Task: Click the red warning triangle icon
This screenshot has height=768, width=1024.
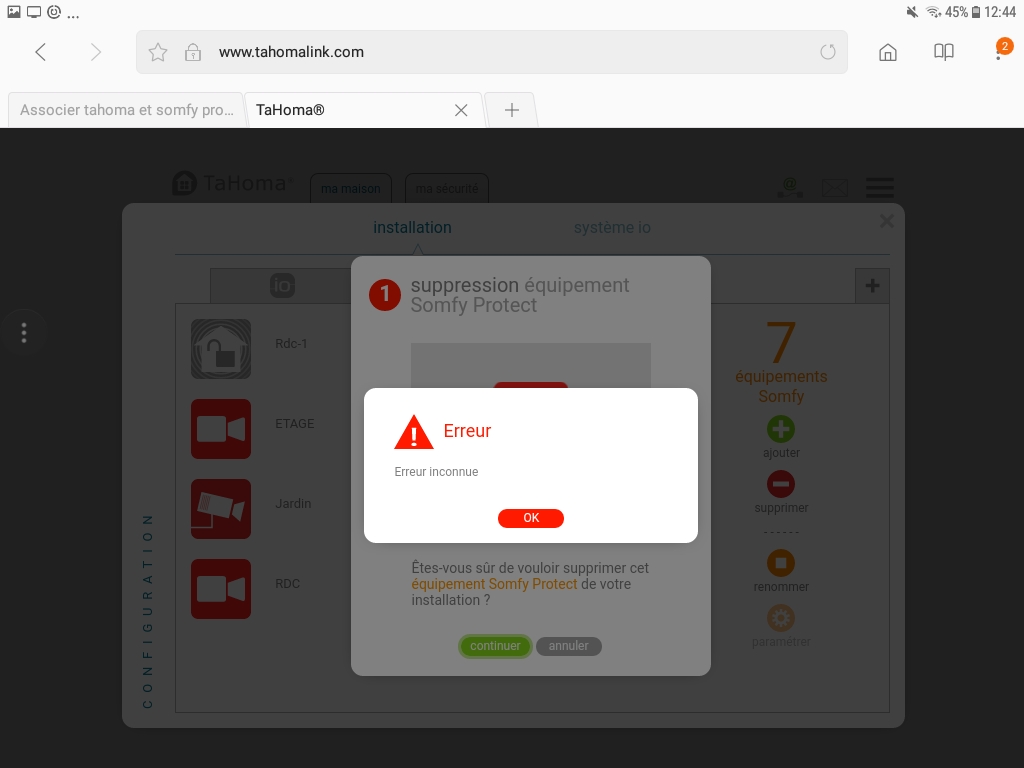Action: pos(413,432)
